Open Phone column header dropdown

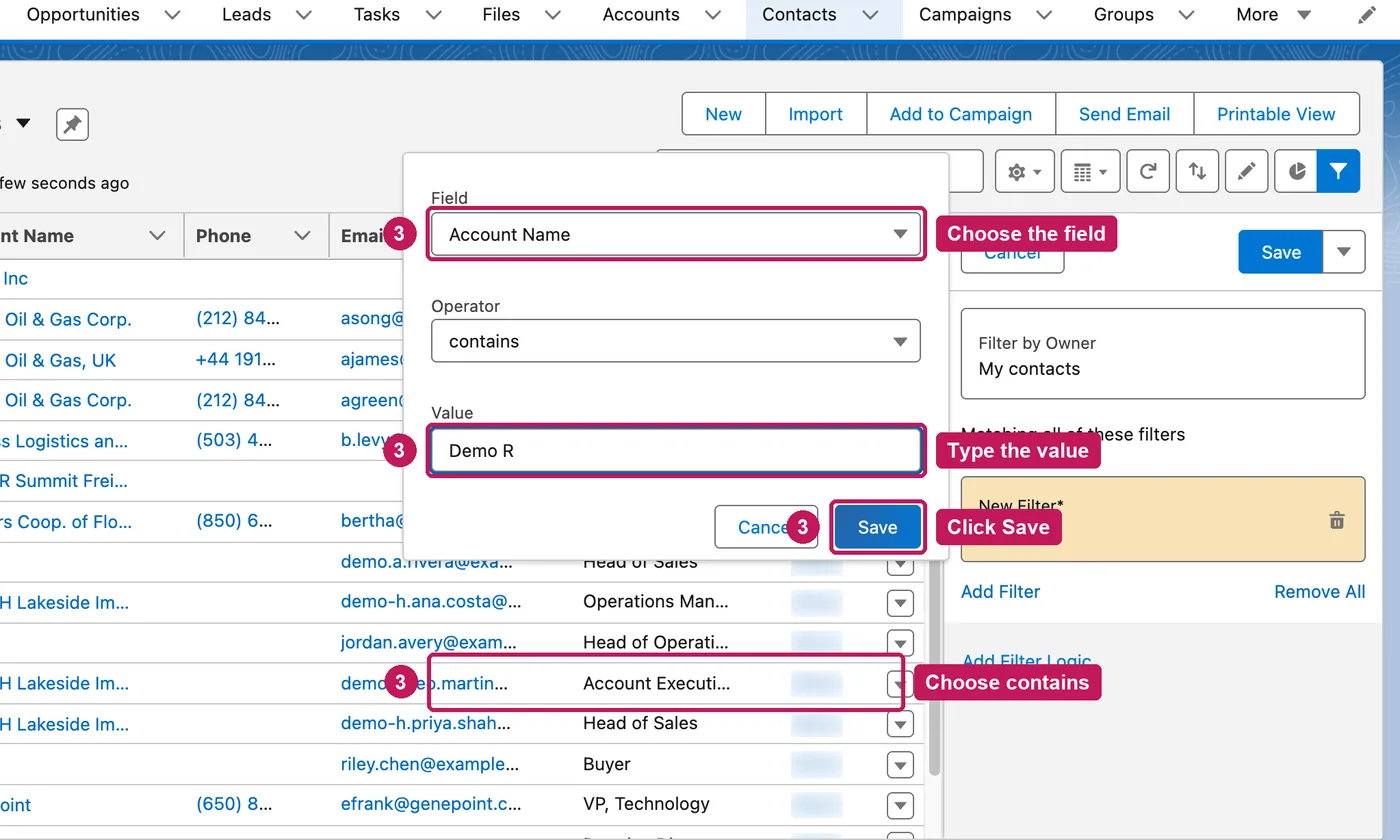point(302,236)
